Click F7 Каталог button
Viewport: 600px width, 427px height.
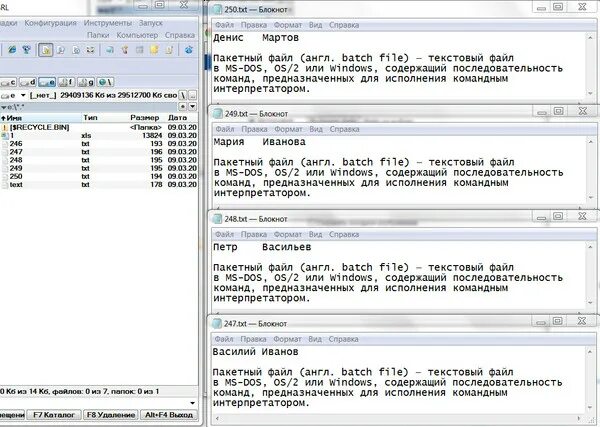point(54,415)
